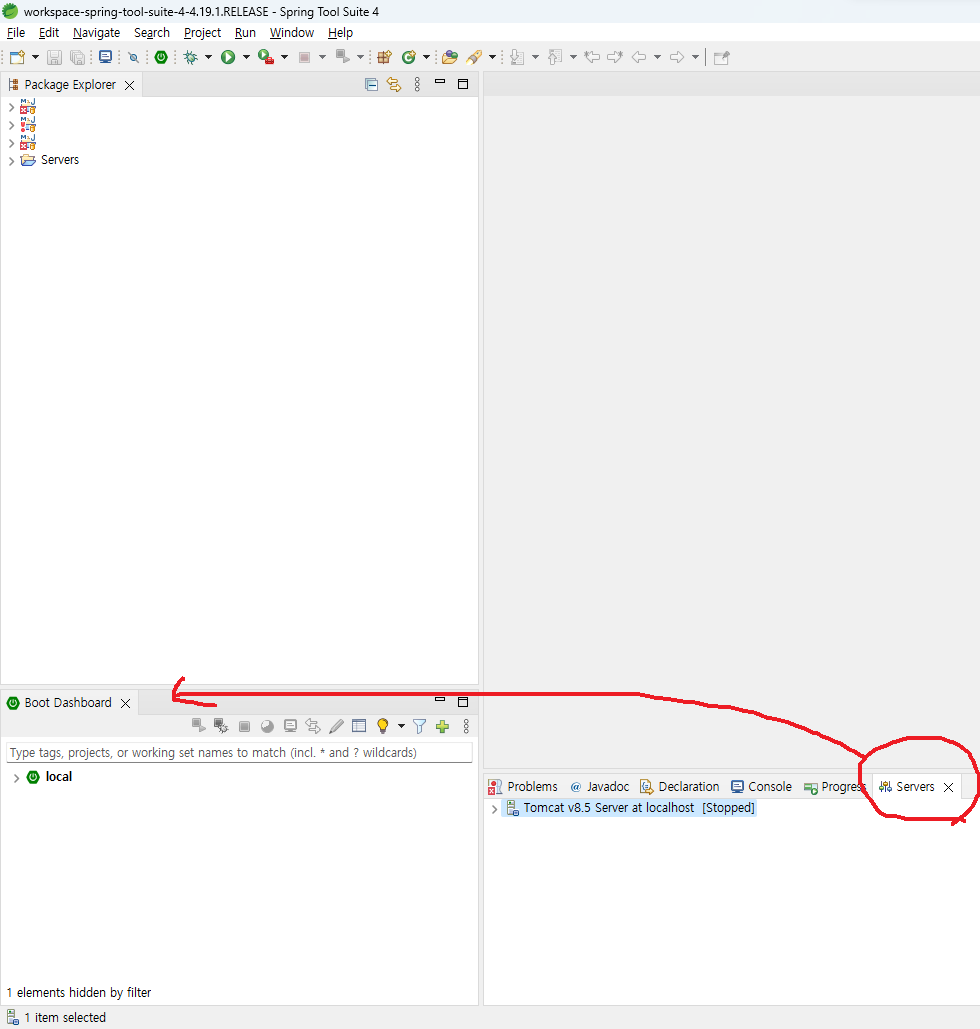This screenshot has width=980, height=1029.
Task: Start app from Boot Dashboard toolbar
Action: pyautogui.click(x=198, y=726)
